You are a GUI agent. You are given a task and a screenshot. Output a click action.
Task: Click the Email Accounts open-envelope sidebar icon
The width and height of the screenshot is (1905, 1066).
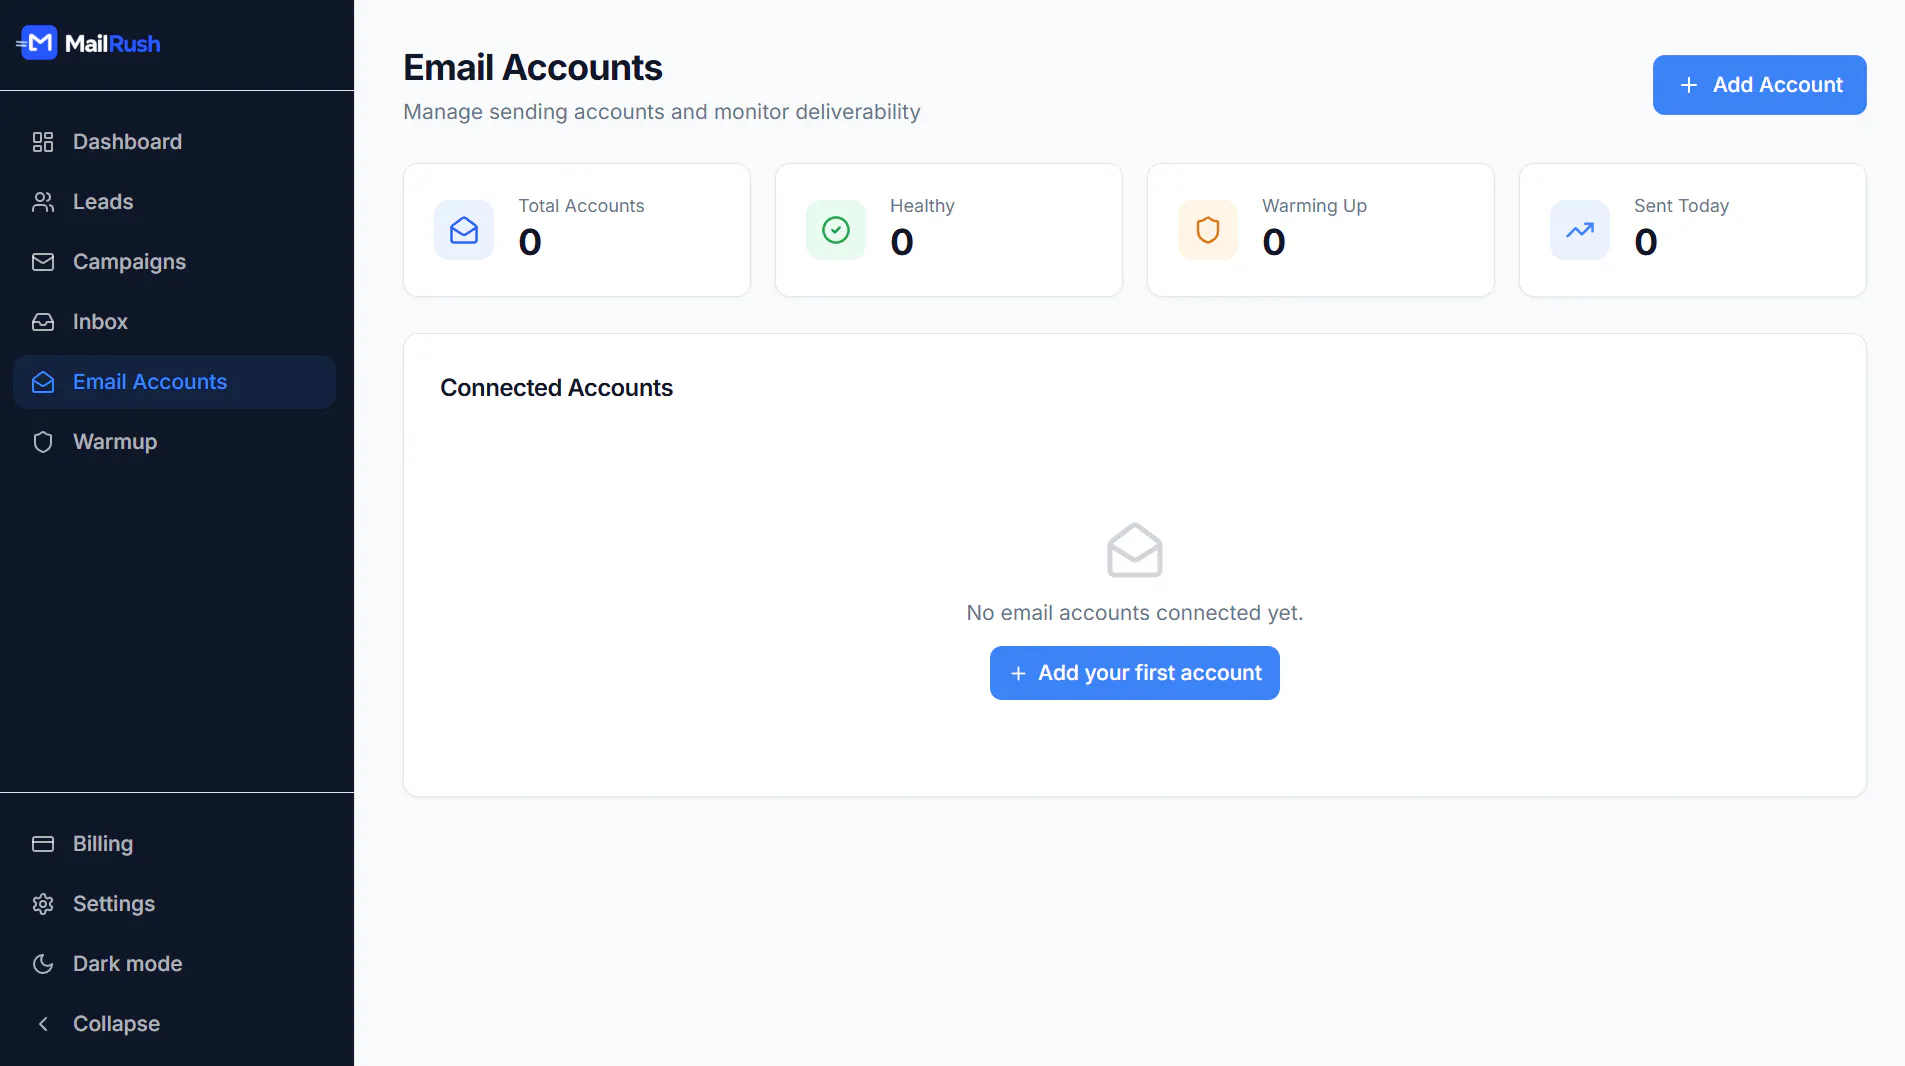43,382
